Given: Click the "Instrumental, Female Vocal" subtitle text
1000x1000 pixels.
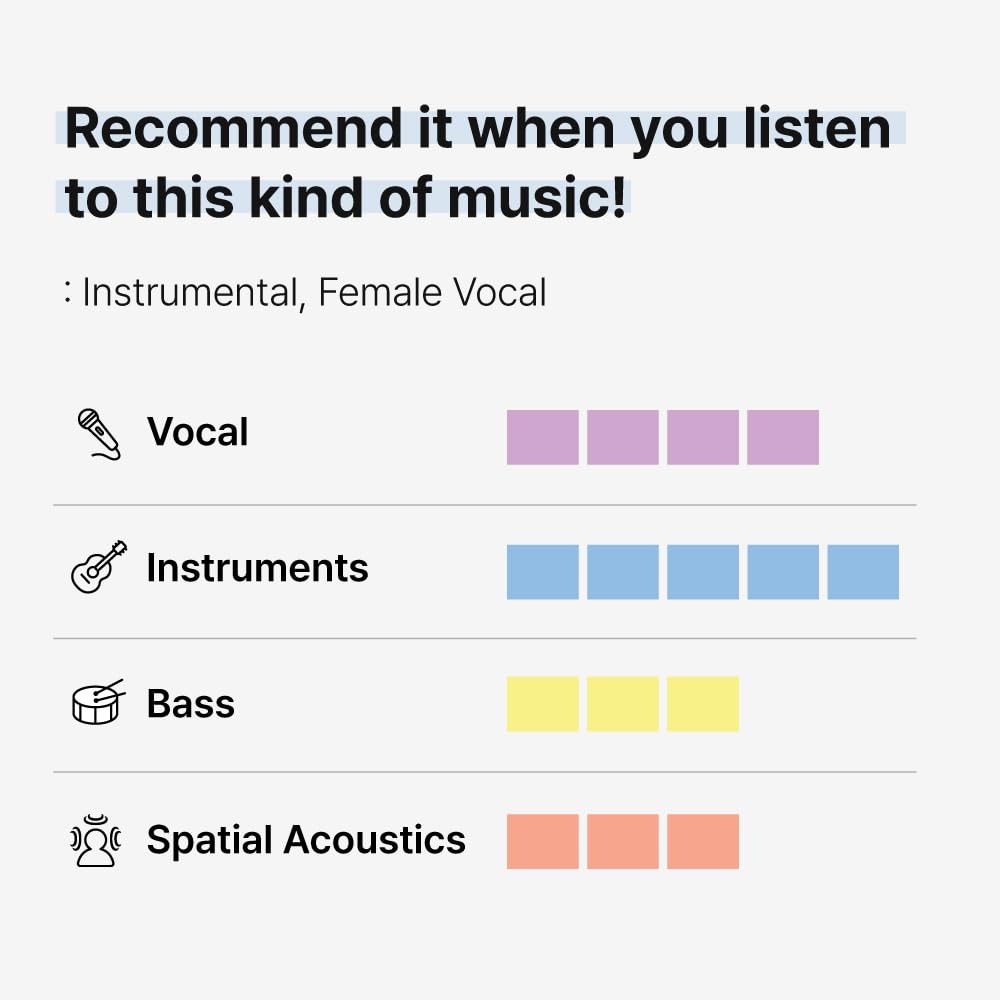Looking at the screenshot, I should 314,293.
